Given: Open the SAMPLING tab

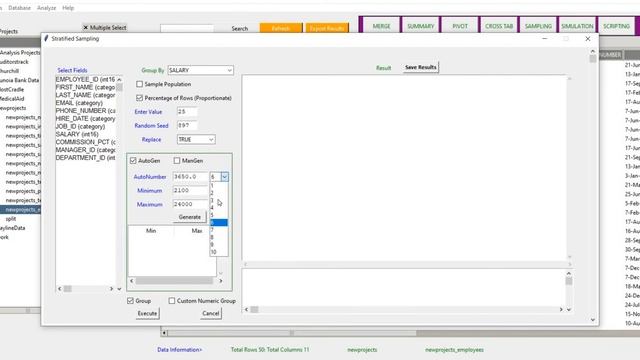Looking at the screenshot, I should (x=538, y=26).
